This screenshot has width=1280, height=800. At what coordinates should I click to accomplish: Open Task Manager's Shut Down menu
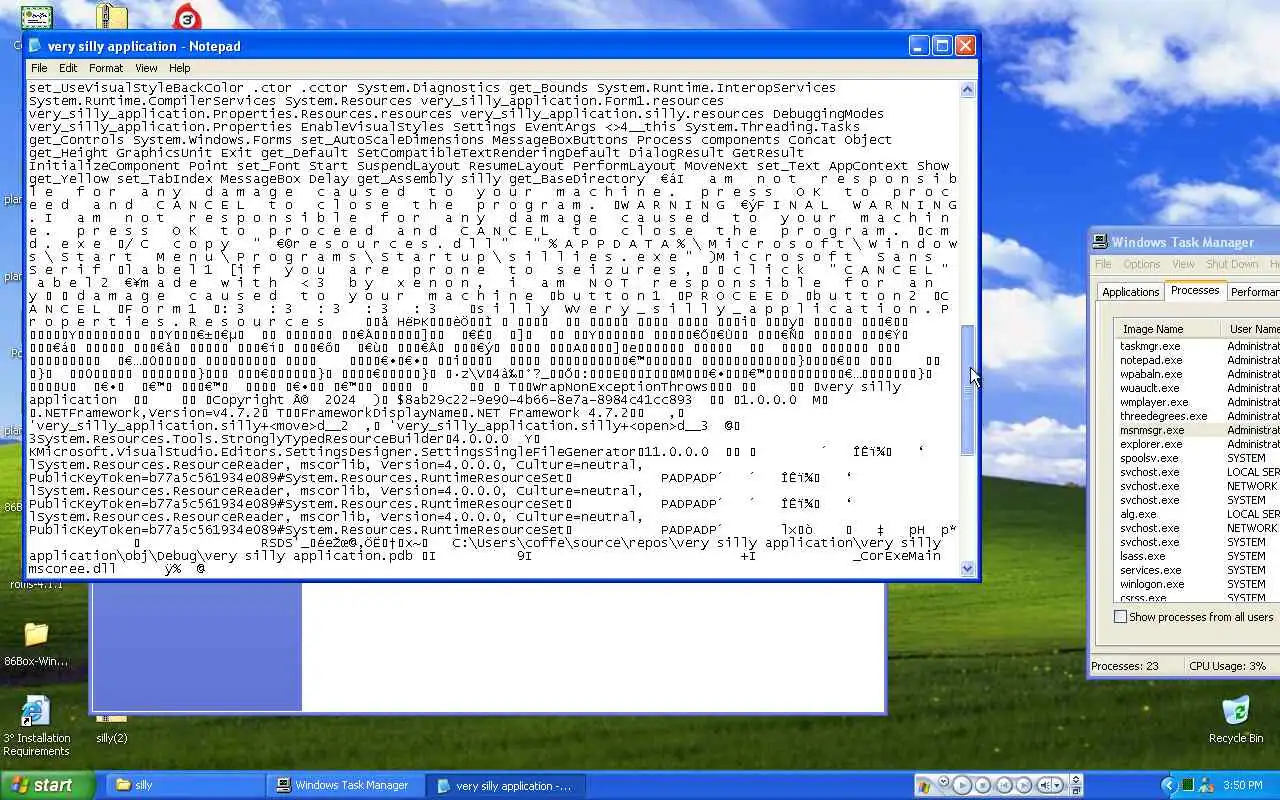1231,264
